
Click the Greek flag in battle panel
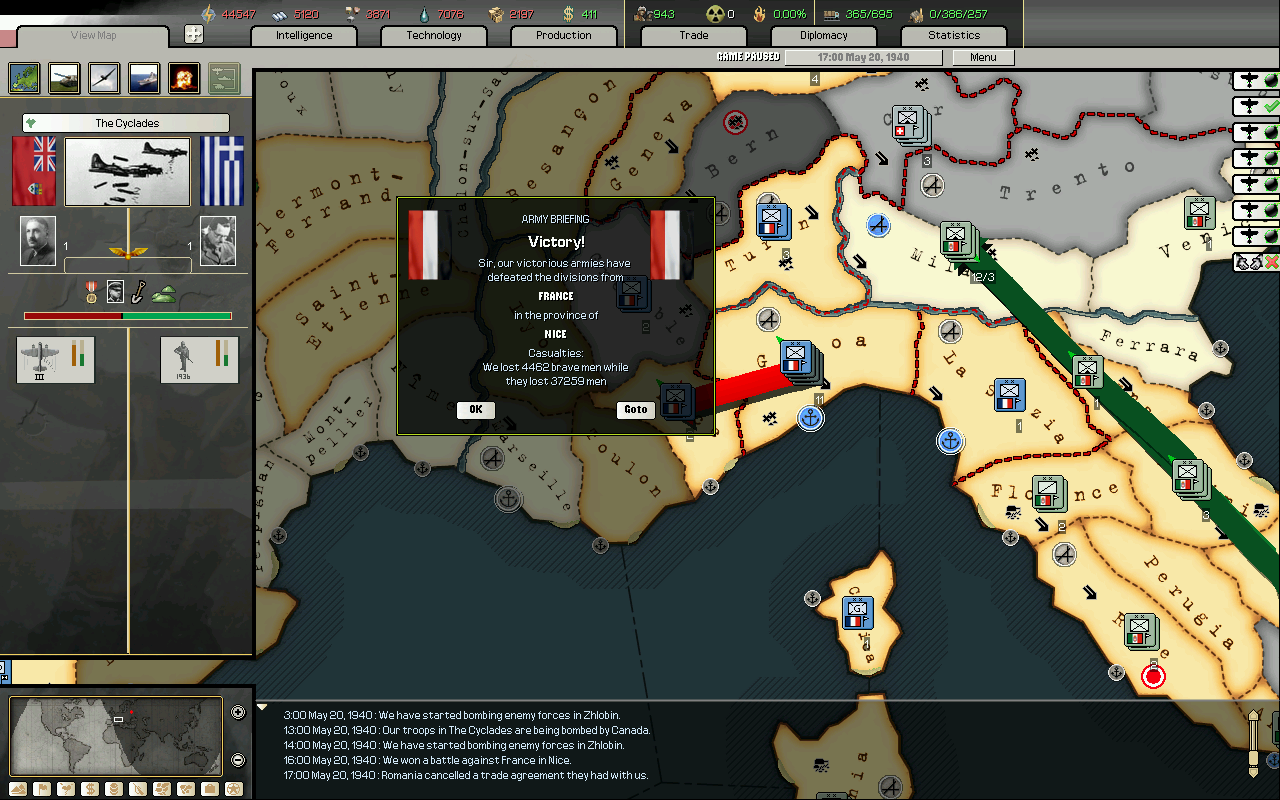[221, 171]
